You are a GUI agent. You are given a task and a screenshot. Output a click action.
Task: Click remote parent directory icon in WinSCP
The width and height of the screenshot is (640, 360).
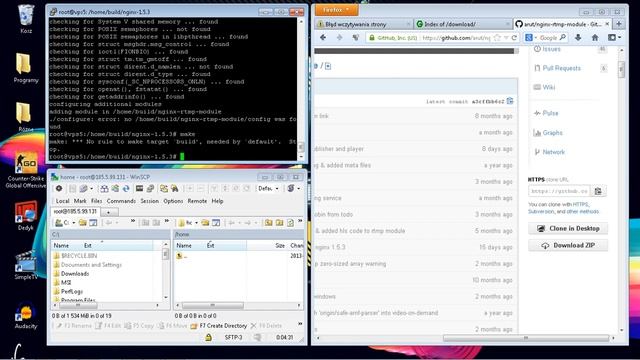[269, 222]
